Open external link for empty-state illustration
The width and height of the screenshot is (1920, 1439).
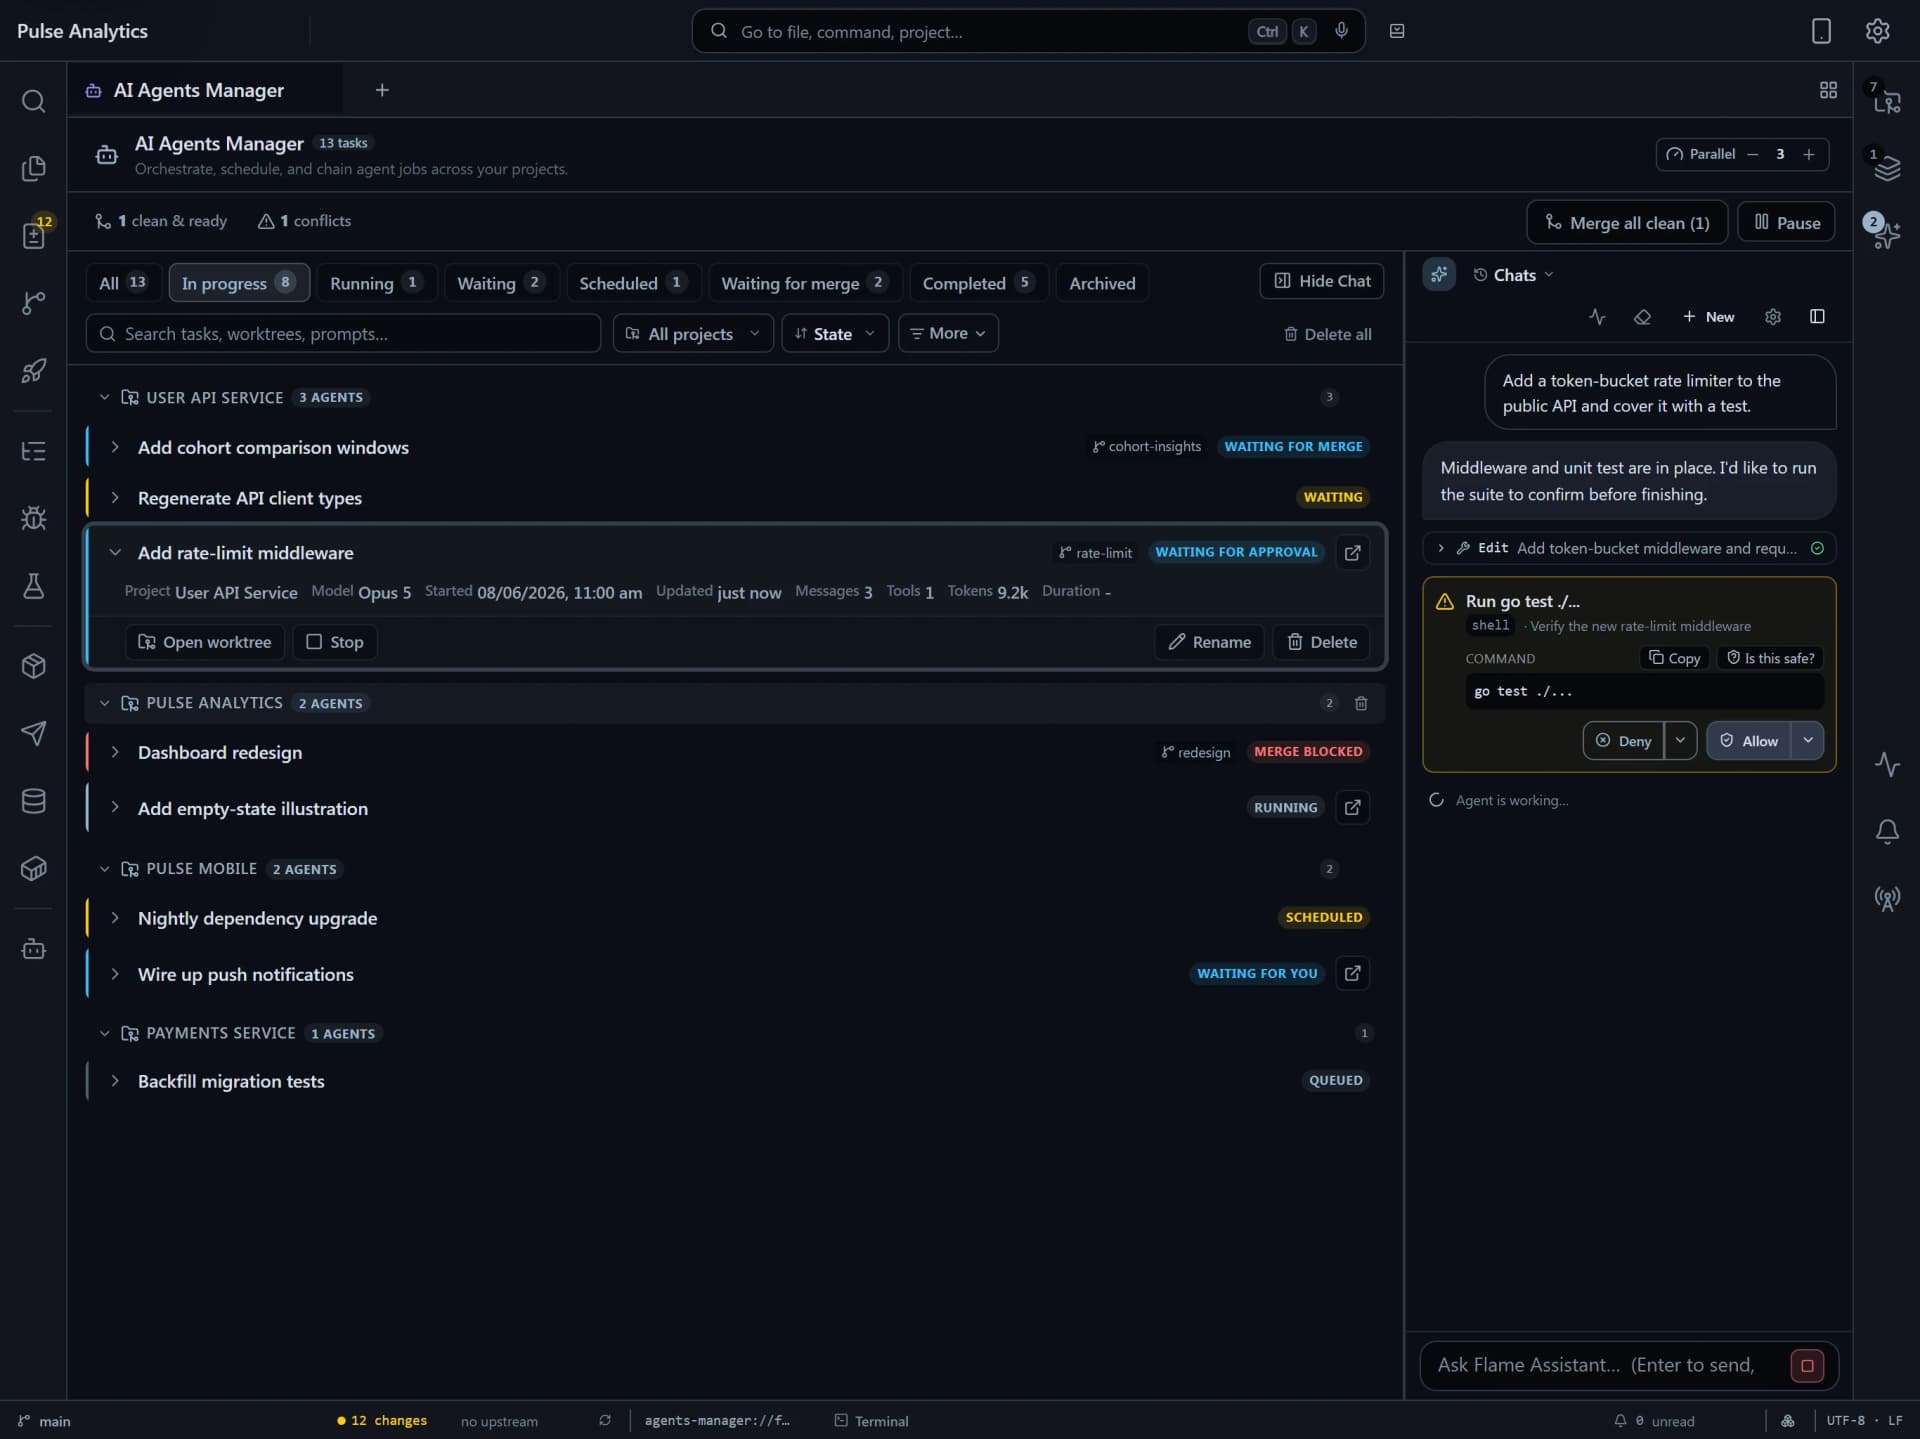pyautogui.click(x=1352, y=807)
